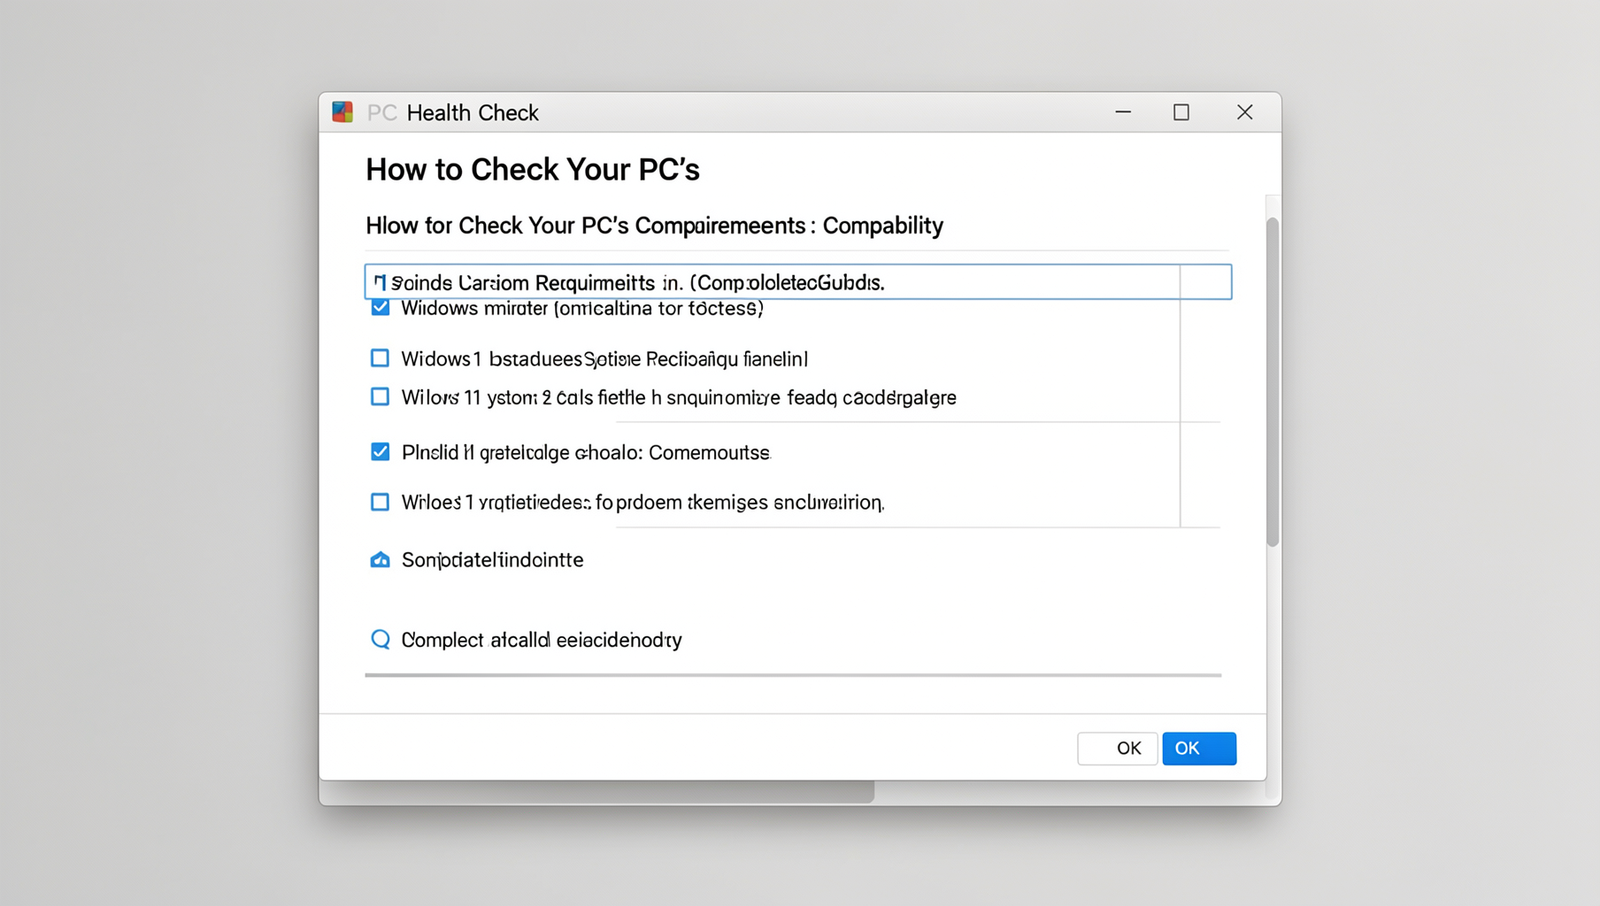Viewport: 1600px width, 906px height.
Task: Click the blue OK button
Action: (1199, 748)
